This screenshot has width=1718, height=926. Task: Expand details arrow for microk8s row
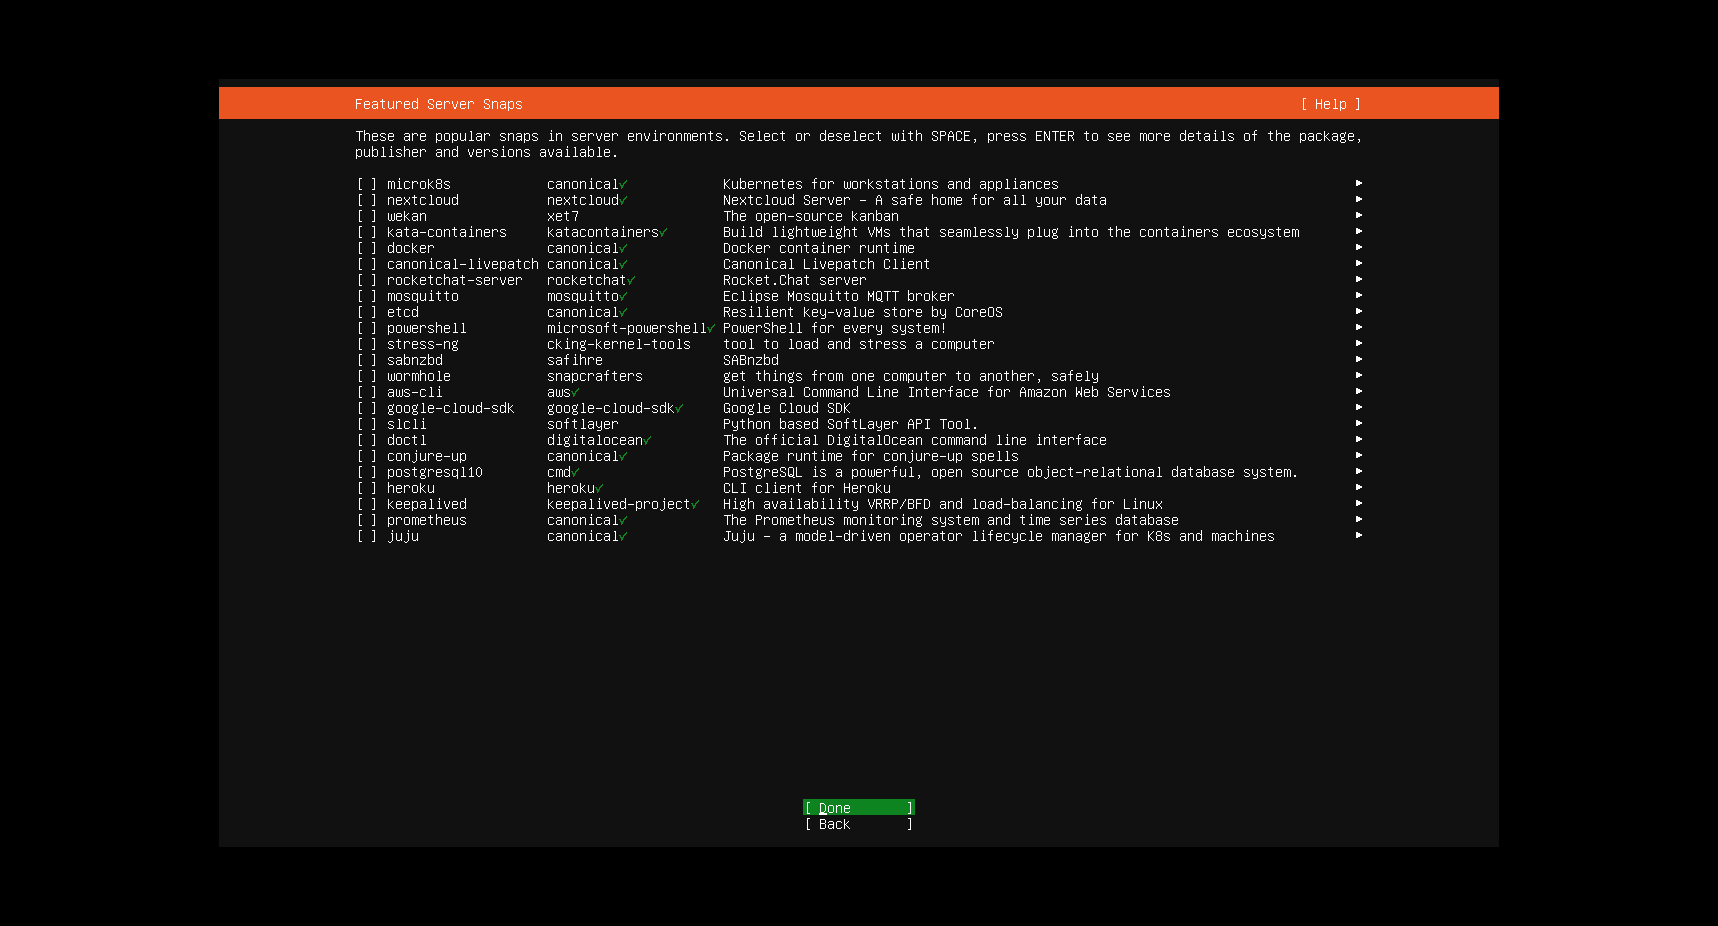pyautogui.click(x=1359, y=183)
